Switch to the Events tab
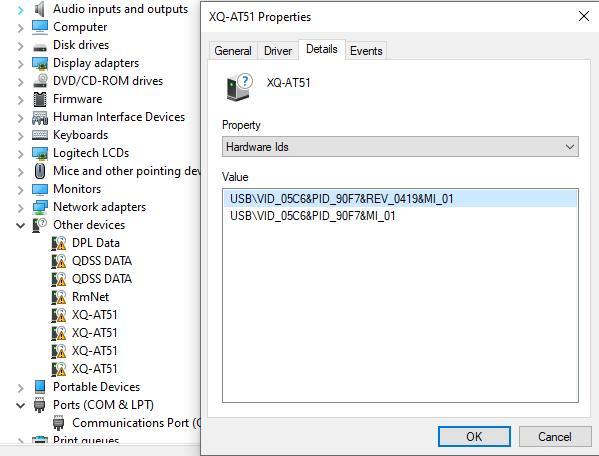The image size is (599, 456). [x=366, y=50]
